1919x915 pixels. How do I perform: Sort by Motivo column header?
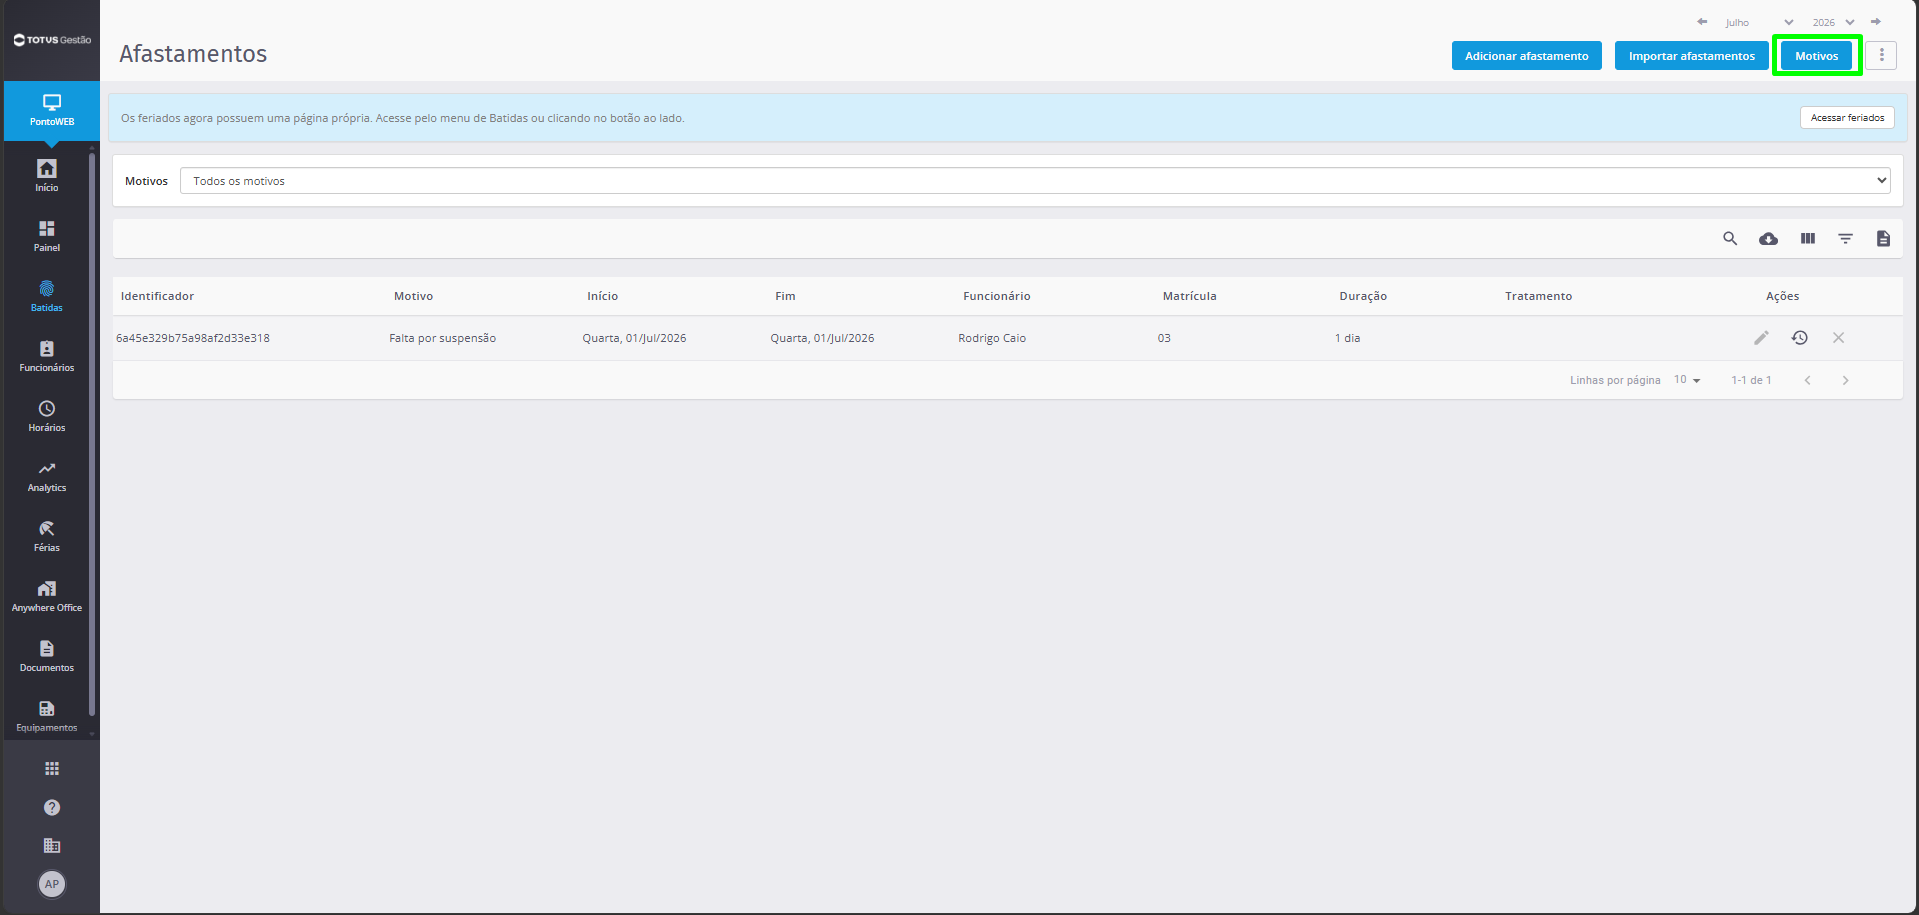coord(413,296)
